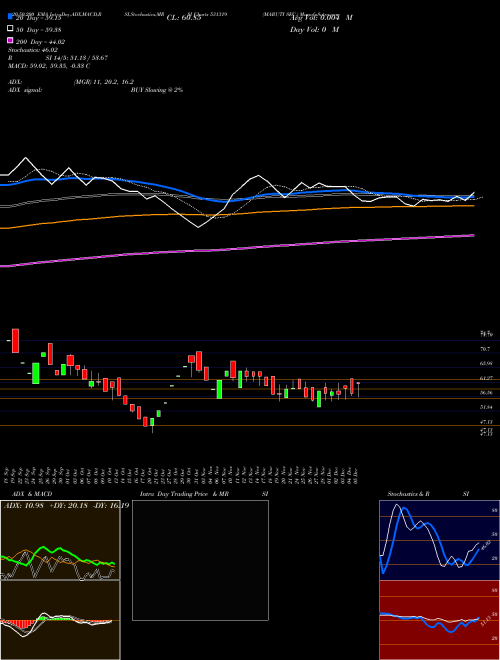Image resolution: width=500 pixels, height=660 pixels.
Task: Open the empty Intra Day Trading Price panel
Action: [x=200, y=560]
